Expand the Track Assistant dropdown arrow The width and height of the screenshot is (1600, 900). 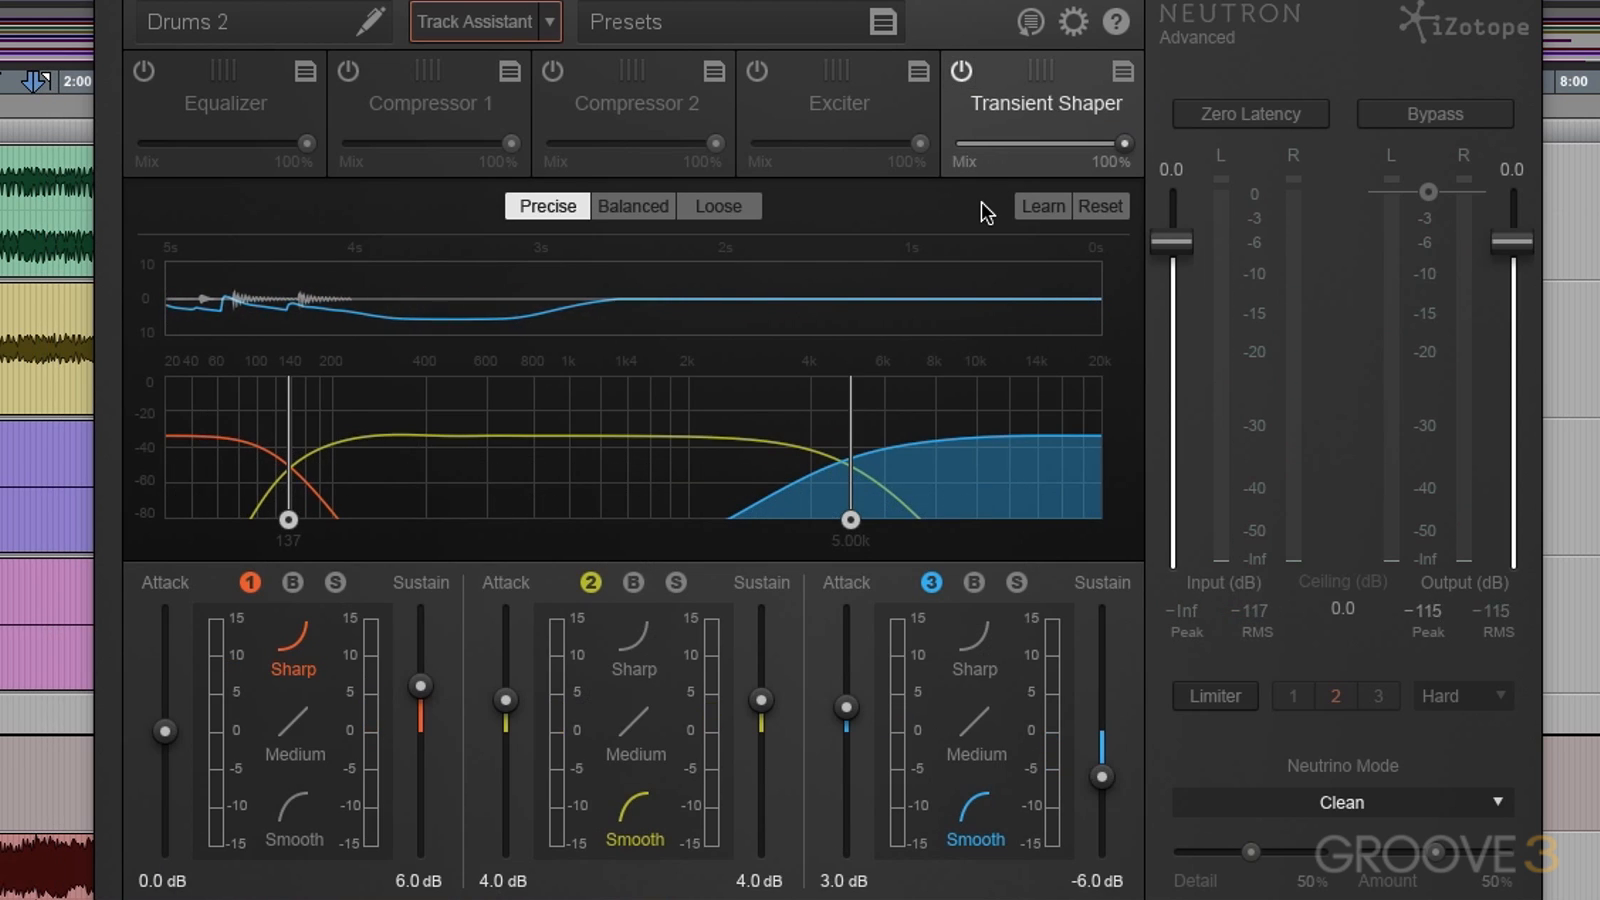click(549, 22)
